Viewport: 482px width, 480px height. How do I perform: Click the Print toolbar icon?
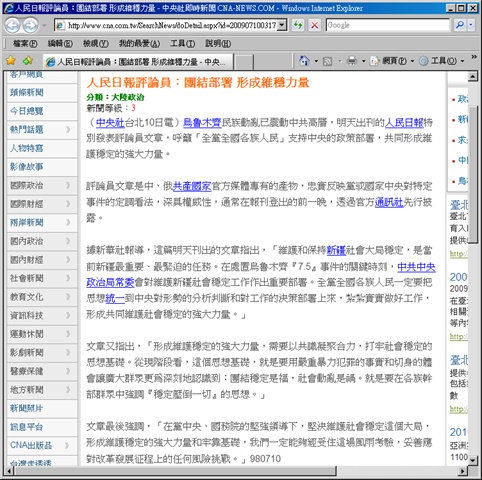coord(352,61)
